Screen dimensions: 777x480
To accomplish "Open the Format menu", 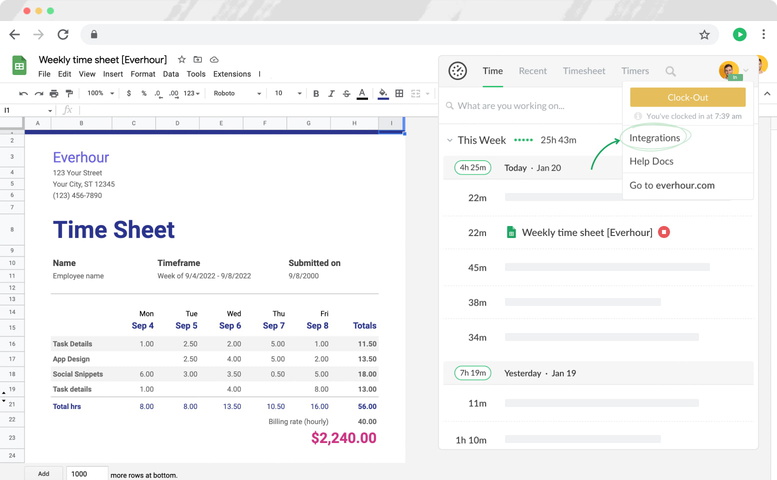I will pos(143,74).
